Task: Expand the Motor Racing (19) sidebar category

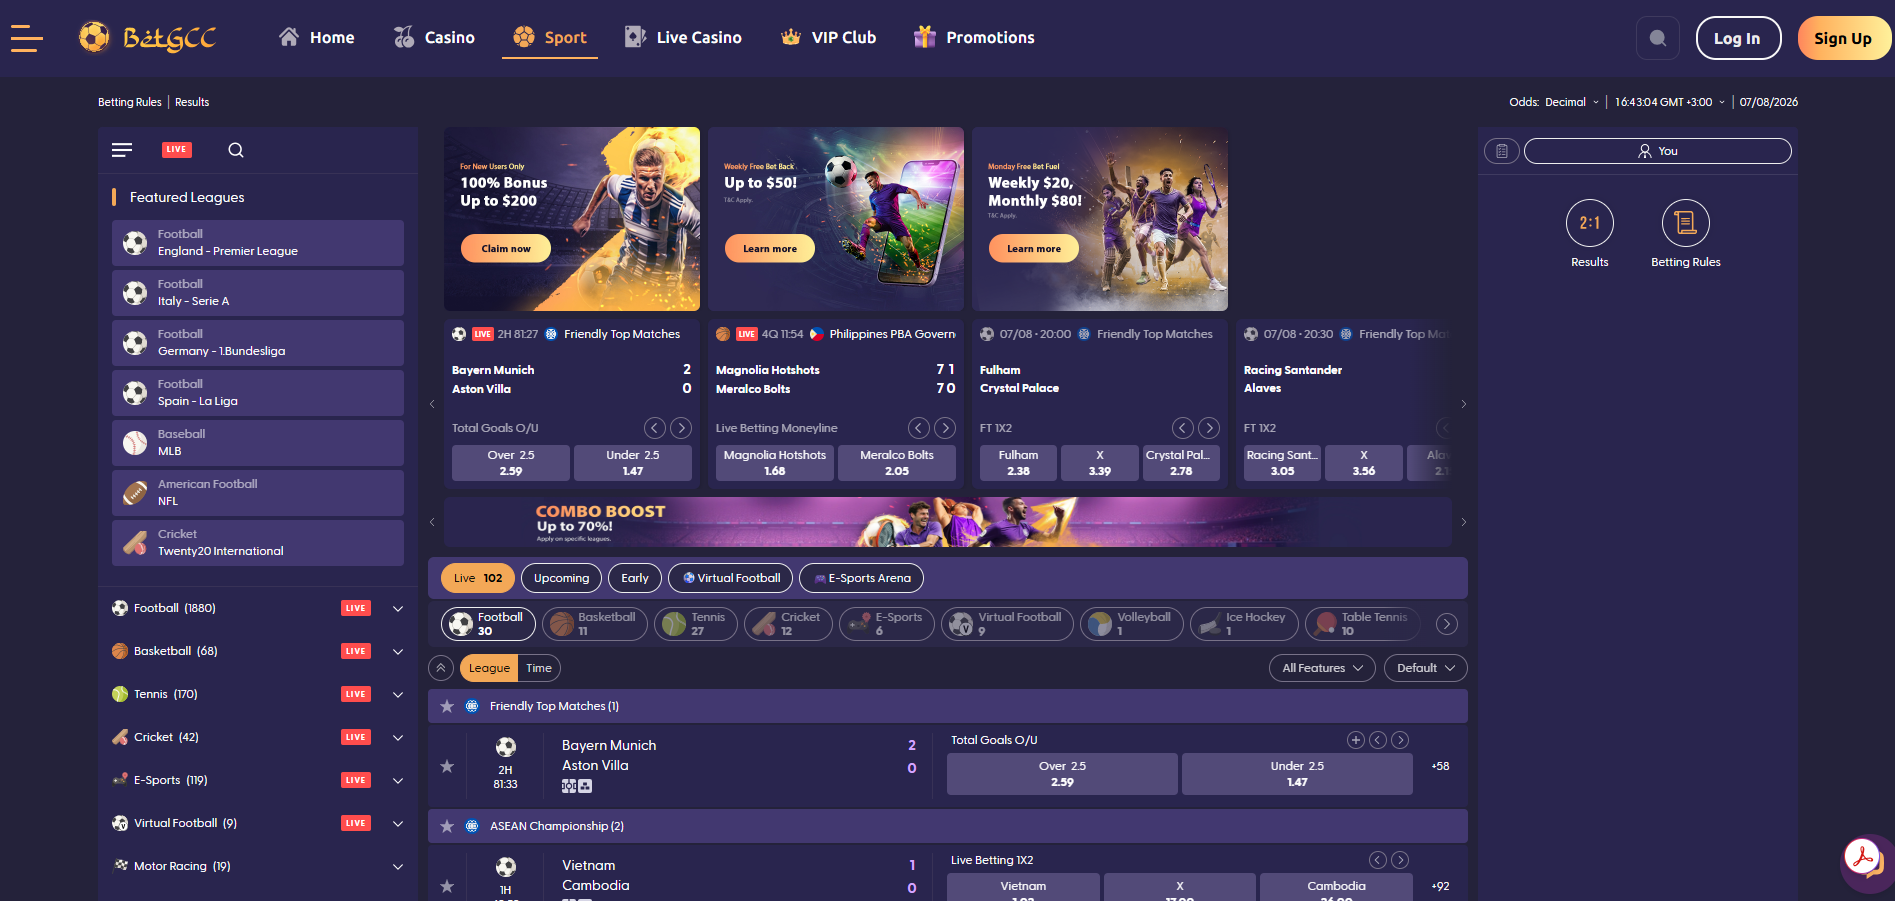Action: (x=398, y=866)
